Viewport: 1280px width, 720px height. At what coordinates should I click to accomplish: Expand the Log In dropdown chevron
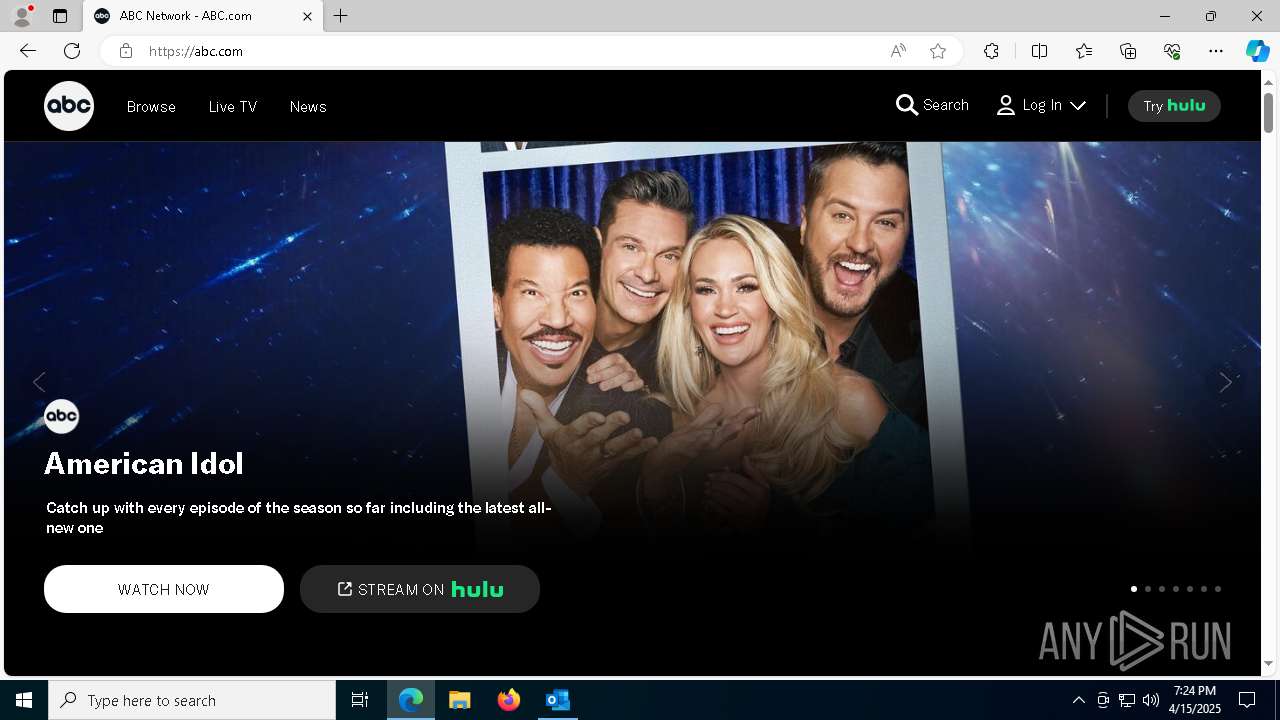click(x=1077, y=105)
